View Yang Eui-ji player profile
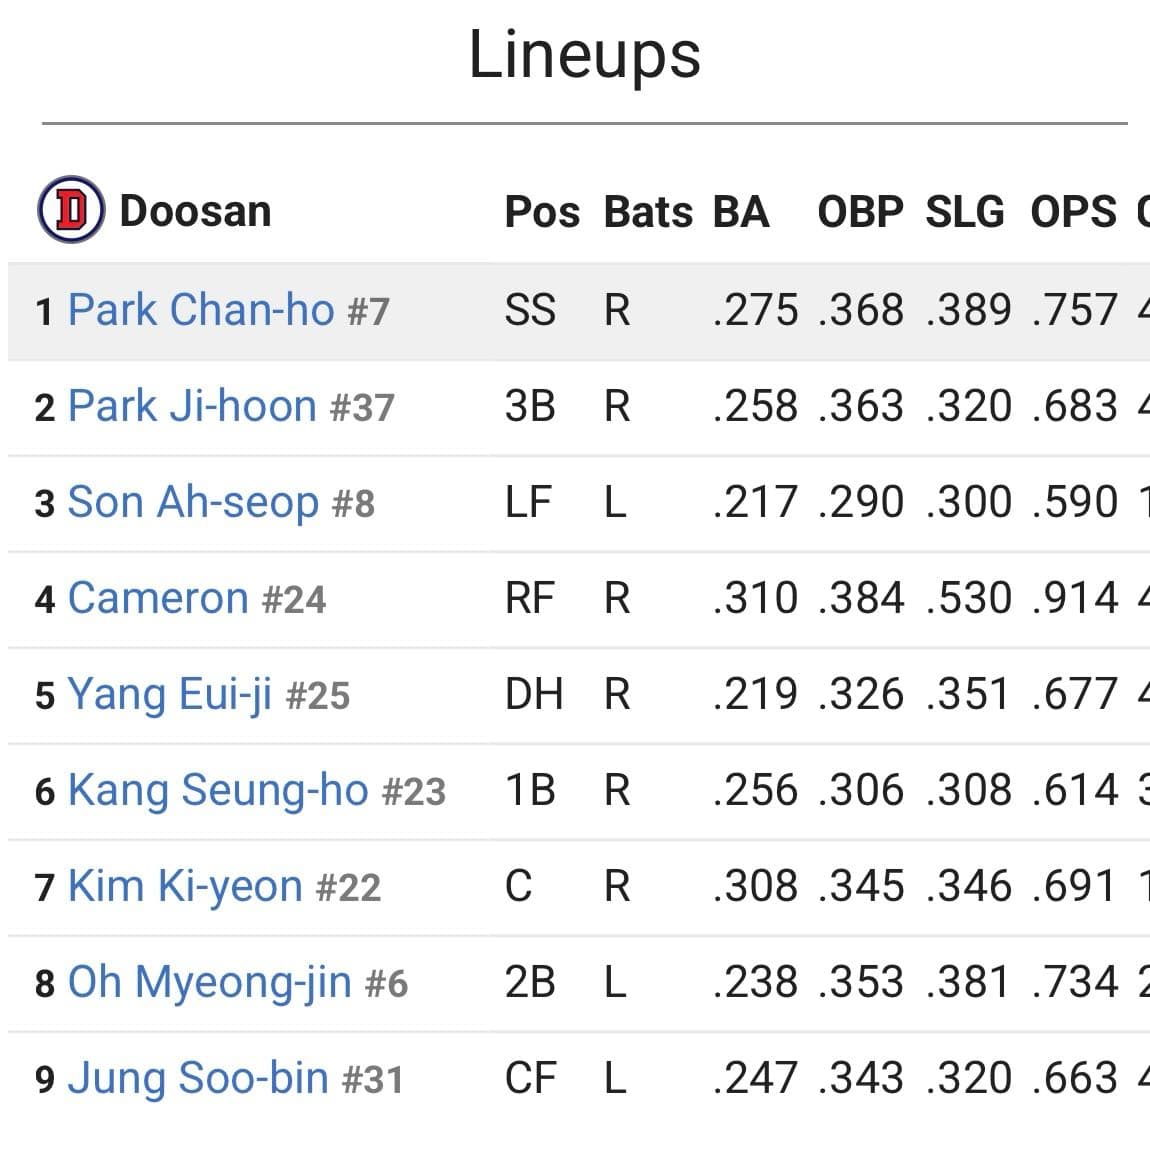 coord(170,694)
